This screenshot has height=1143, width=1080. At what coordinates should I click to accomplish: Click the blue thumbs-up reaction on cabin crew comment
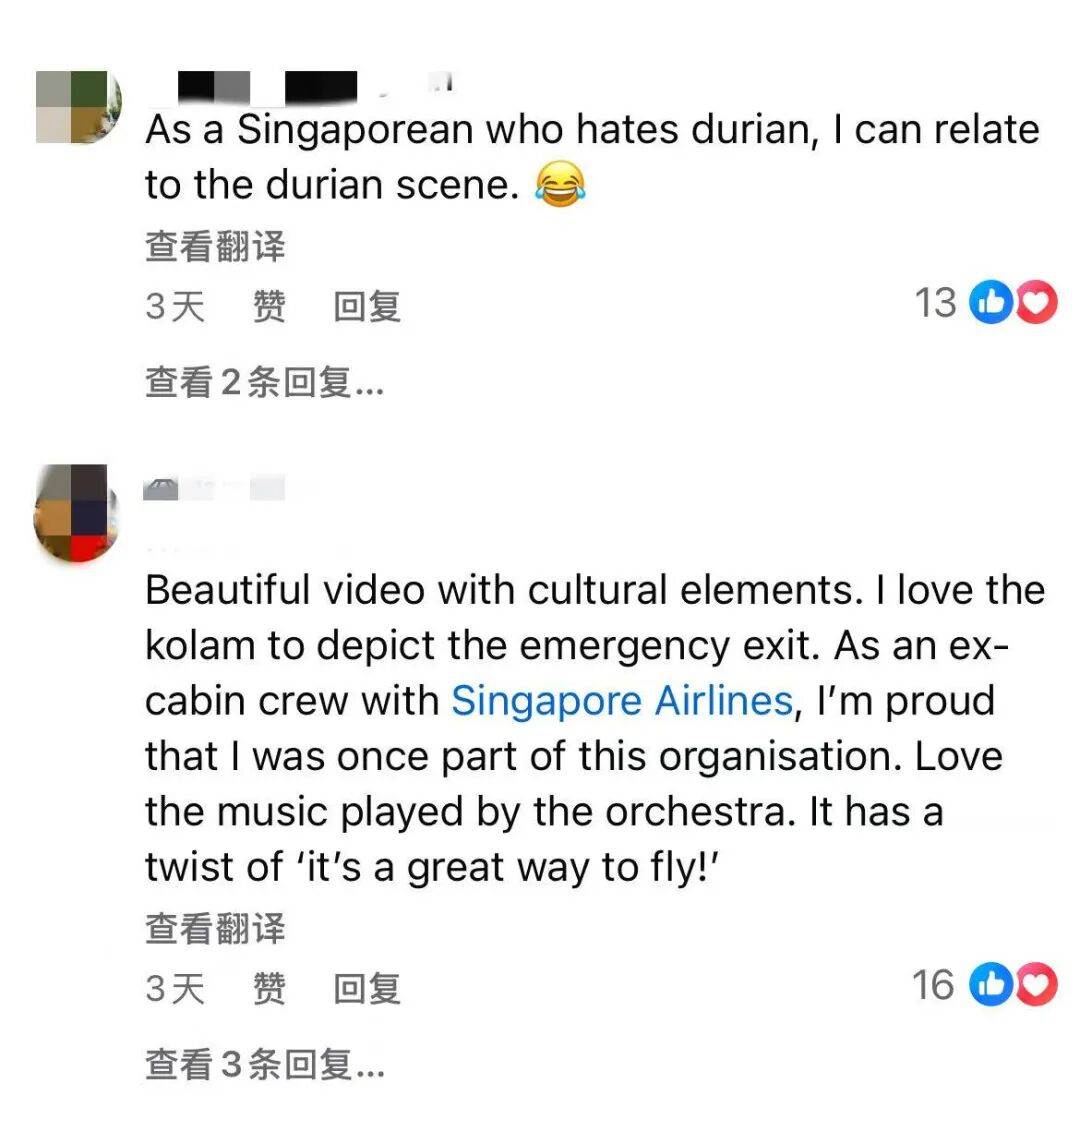[991, 984]
